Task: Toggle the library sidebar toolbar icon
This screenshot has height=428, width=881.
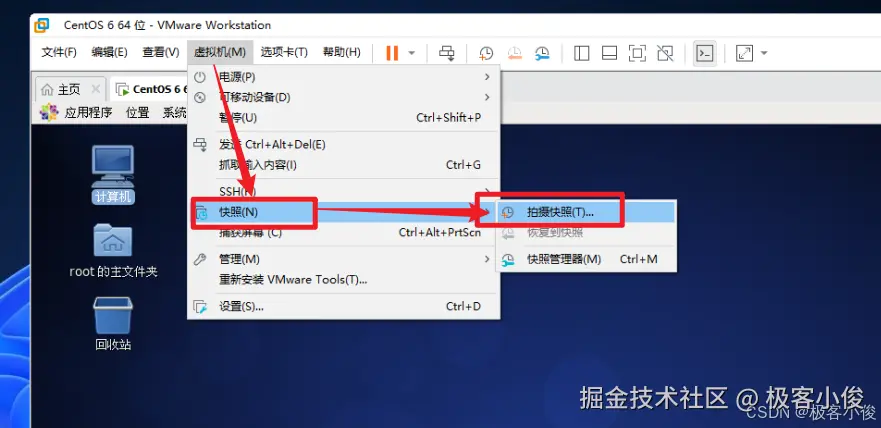Action: (582, 53)
